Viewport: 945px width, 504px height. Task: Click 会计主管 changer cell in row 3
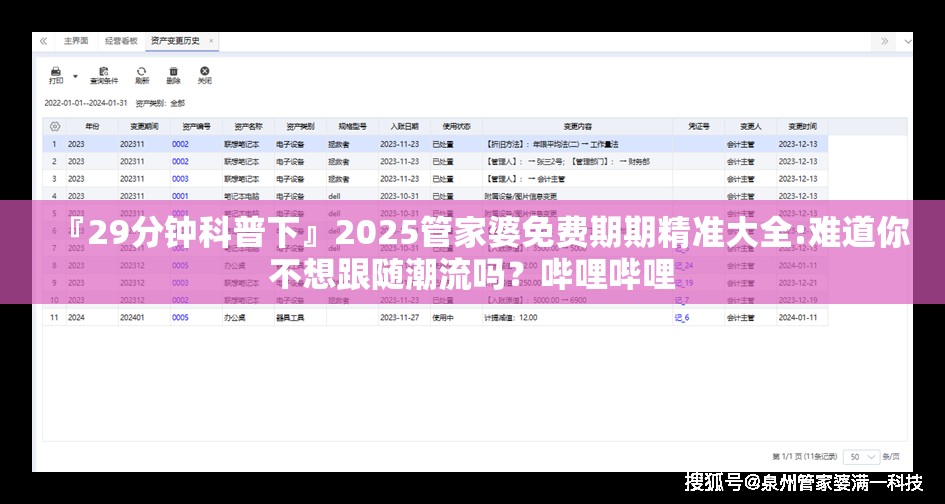pos(750,179)
